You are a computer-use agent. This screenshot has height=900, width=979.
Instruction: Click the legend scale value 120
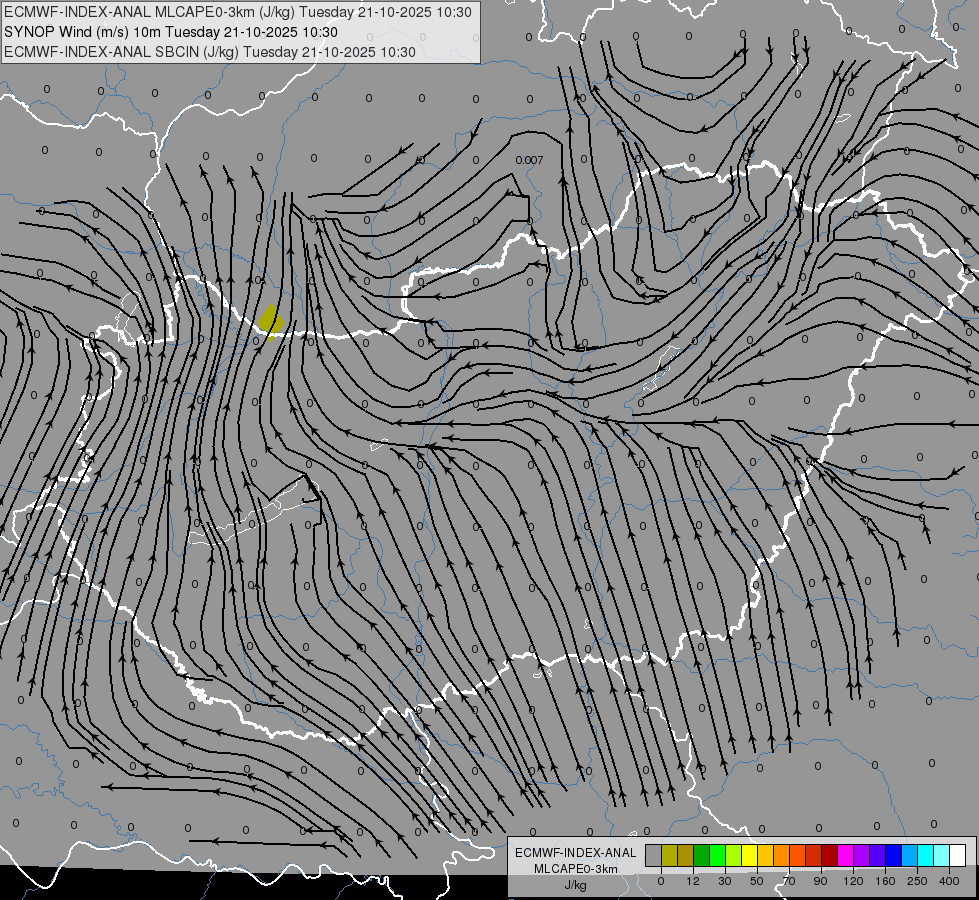click(x=854, y=881)
